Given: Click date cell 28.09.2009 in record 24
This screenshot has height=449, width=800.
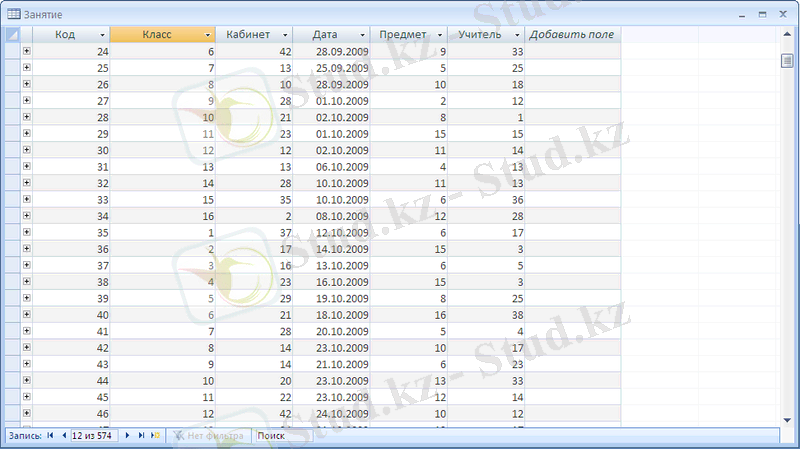Looking at the screenshot, I should click(331, 52).
